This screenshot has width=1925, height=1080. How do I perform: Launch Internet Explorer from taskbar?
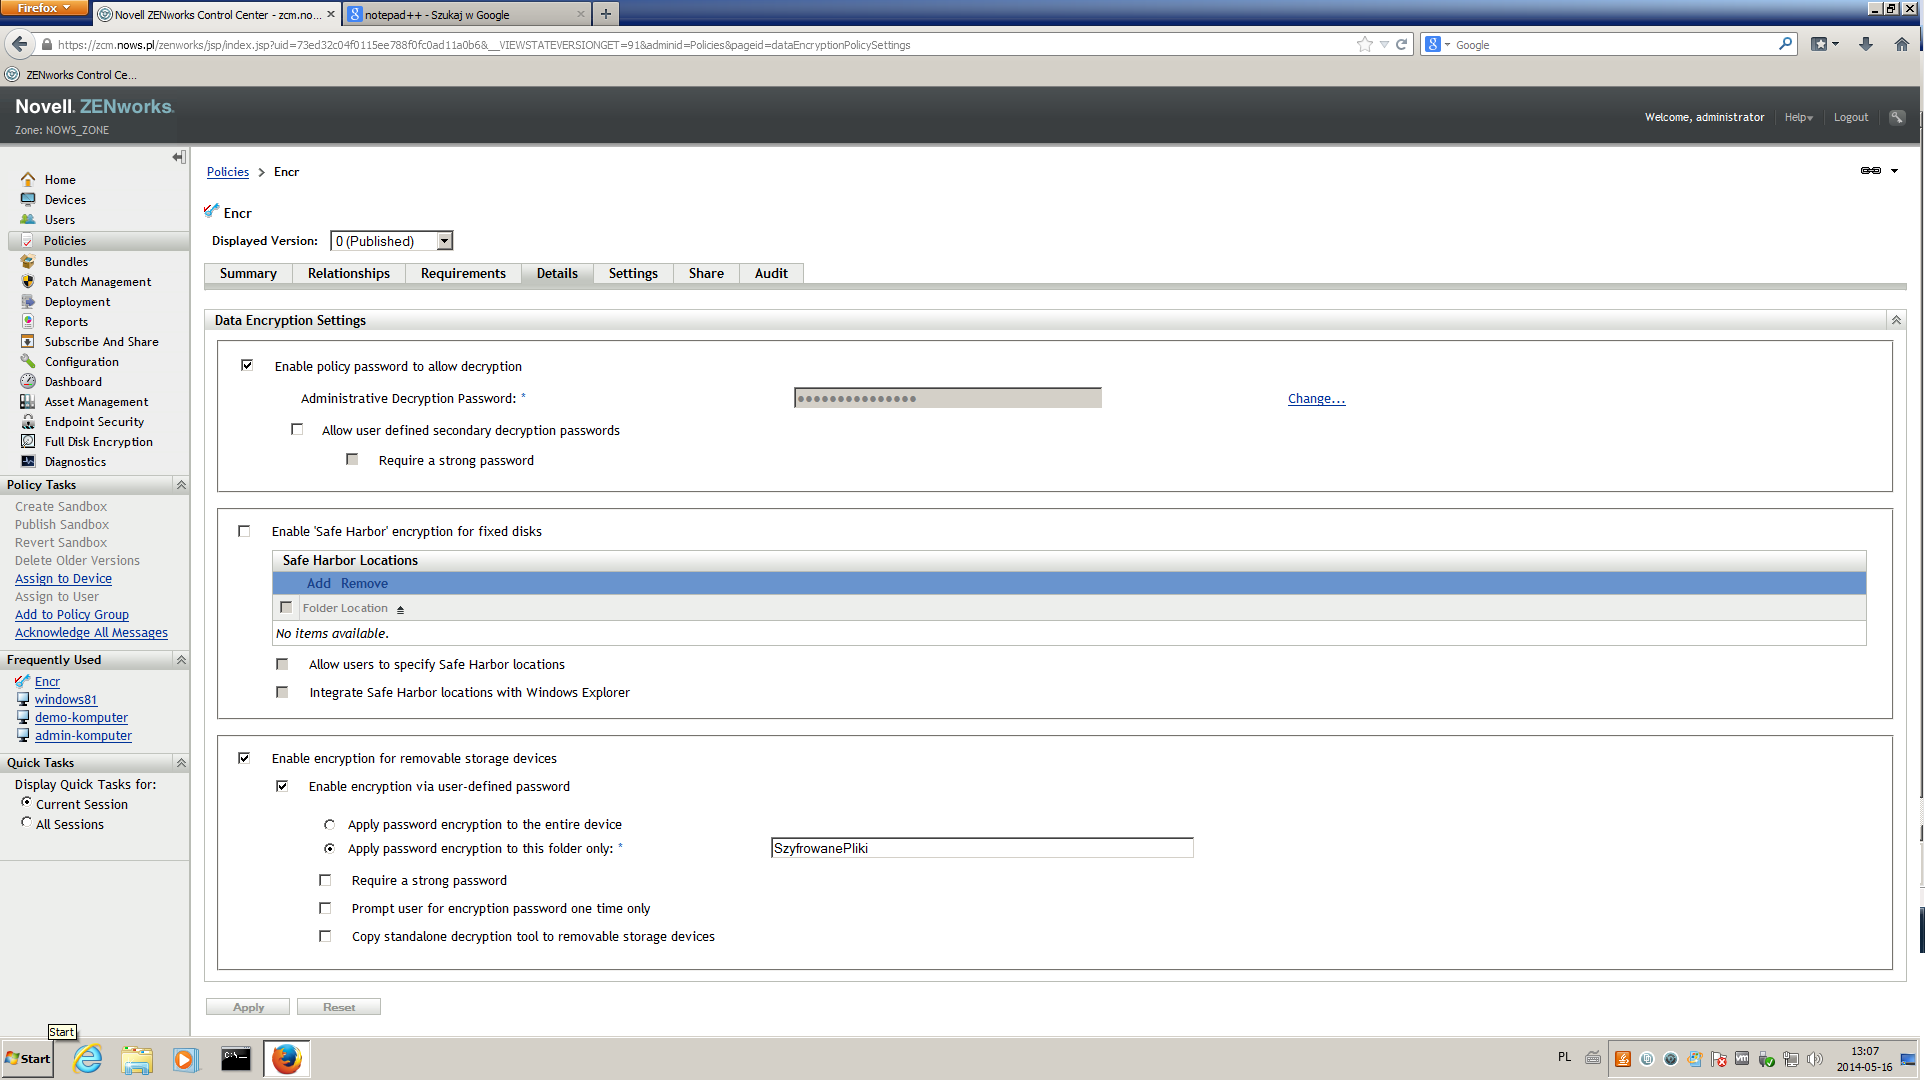click(88, 1059)
